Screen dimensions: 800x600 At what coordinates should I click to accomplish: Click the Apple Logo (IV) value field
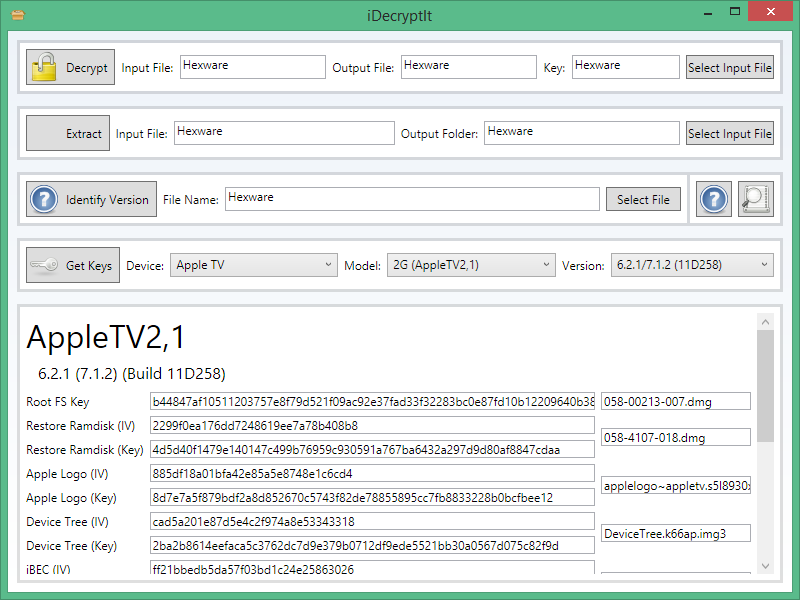372,473
